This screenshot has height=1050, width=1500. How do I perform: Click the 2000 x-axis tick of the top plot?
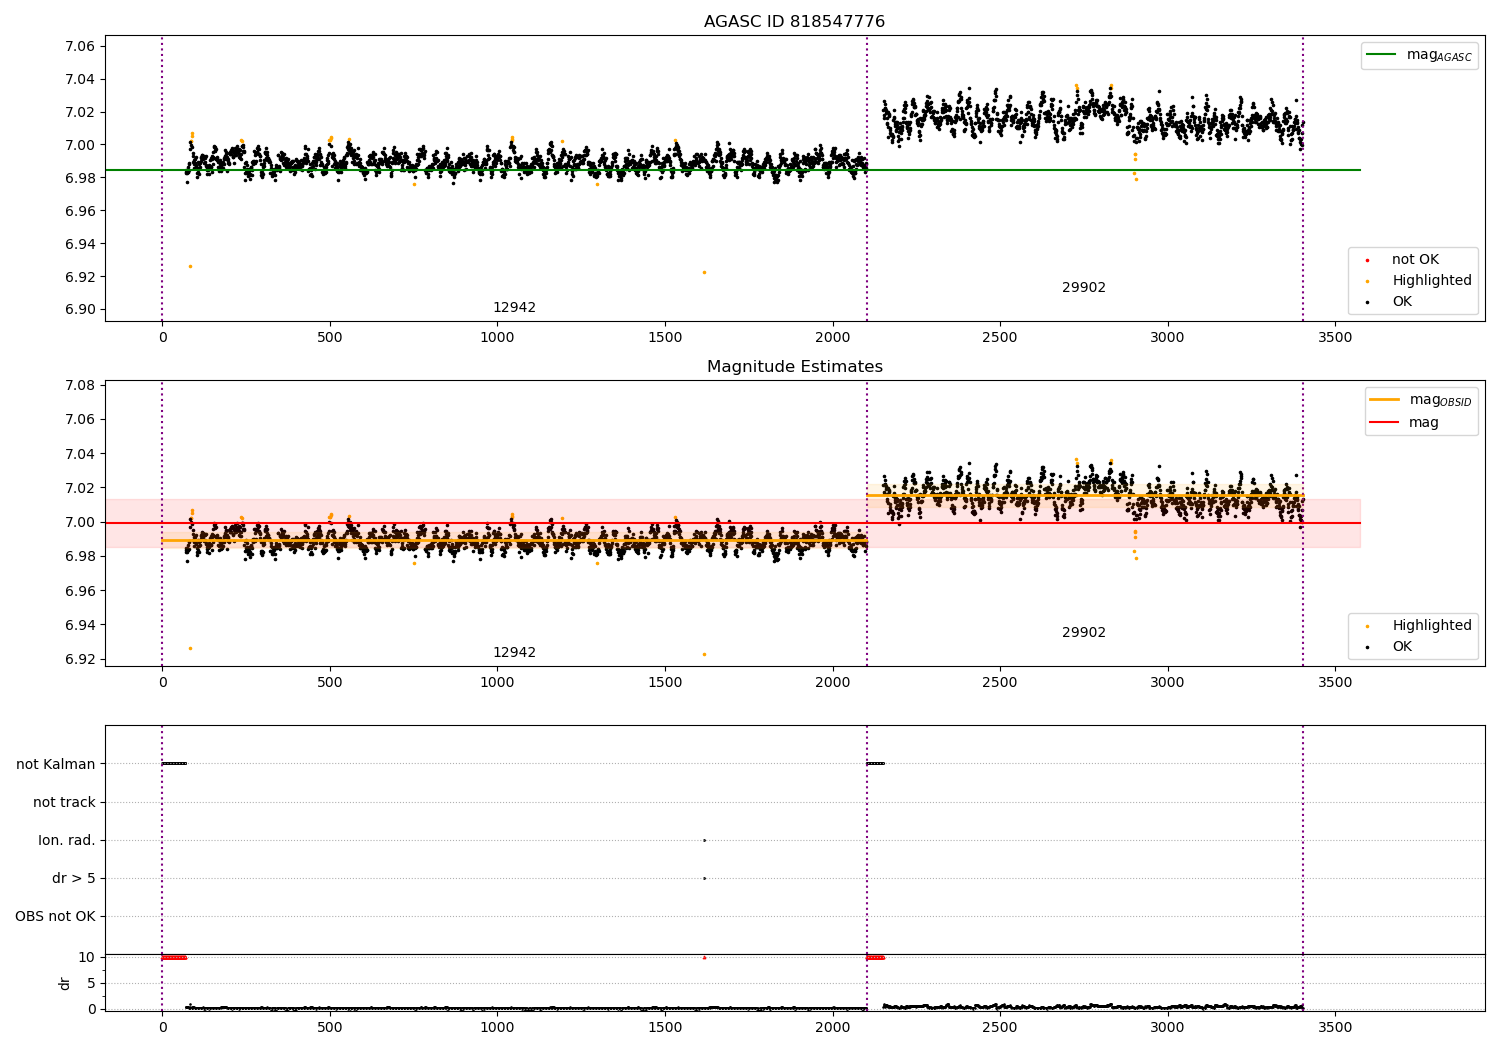pos(833,338)
